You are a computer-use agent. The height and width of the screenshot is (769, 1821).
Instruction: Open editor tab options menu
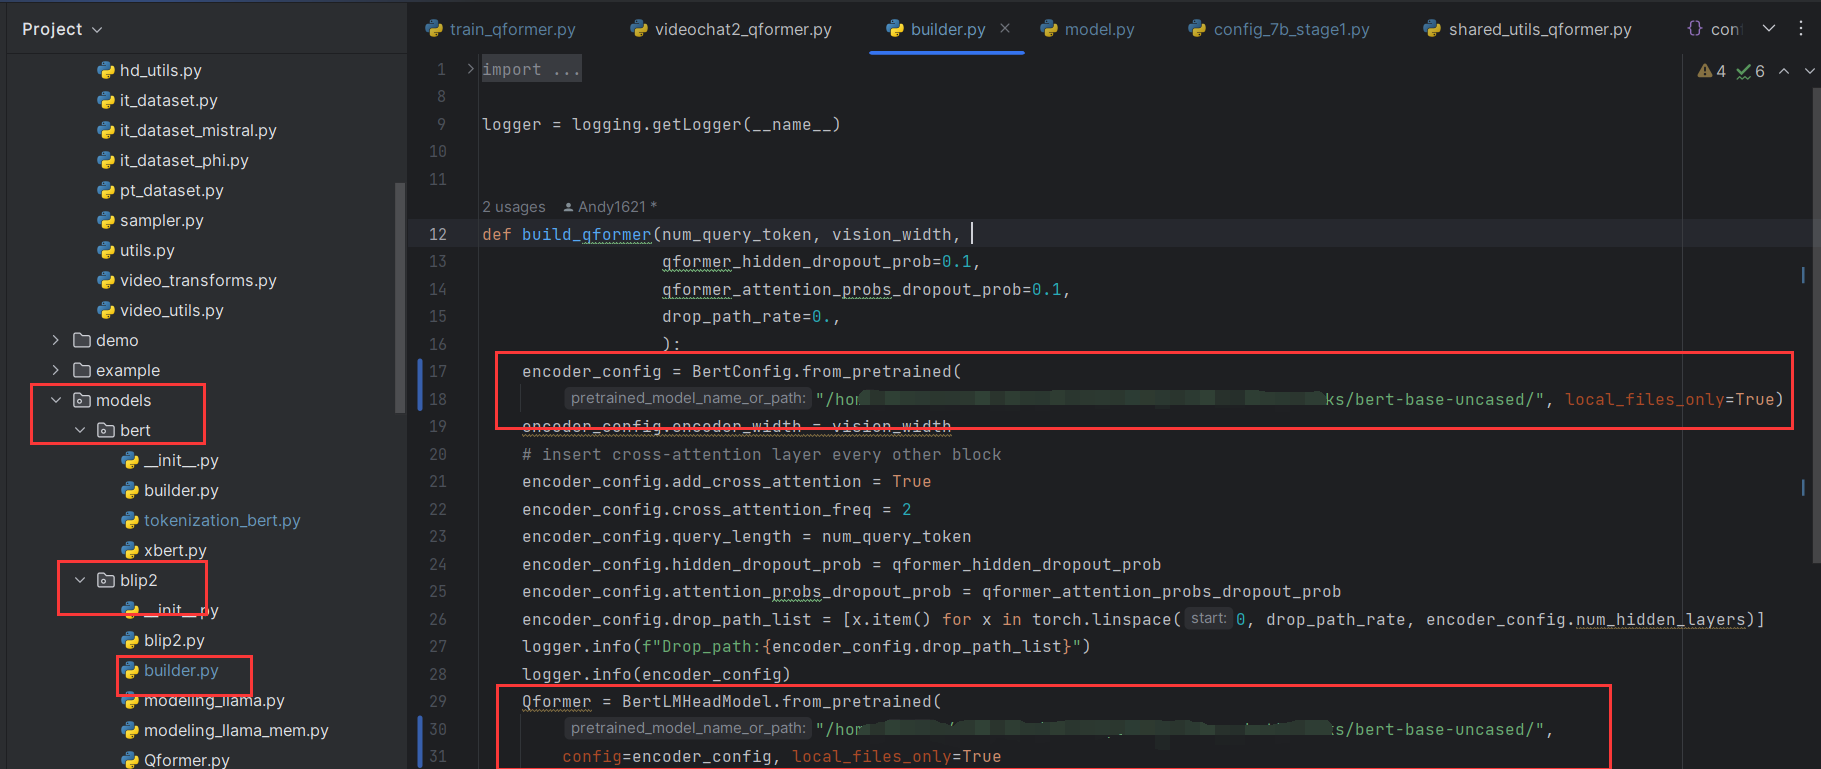(1801, 28)
